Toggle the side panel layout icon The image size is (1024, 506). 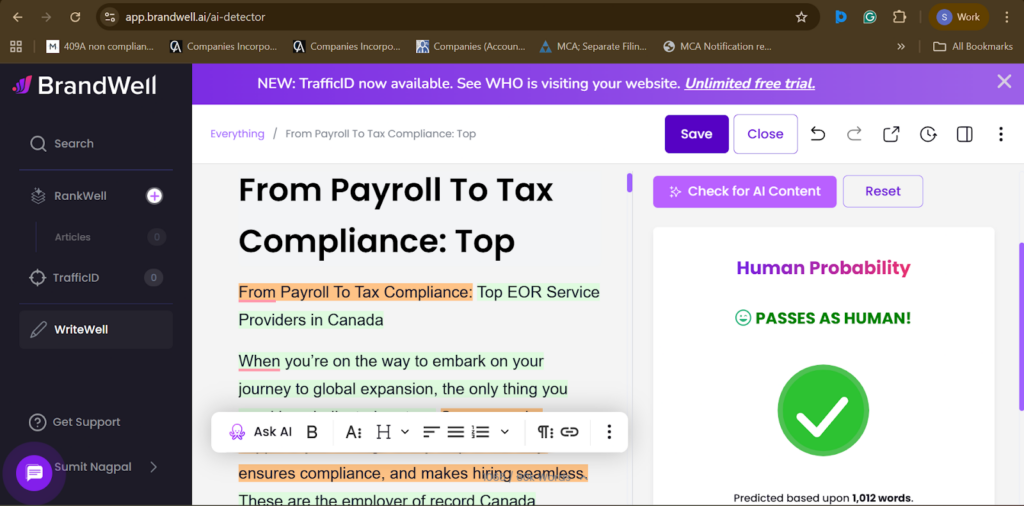[x=965, y=134]
